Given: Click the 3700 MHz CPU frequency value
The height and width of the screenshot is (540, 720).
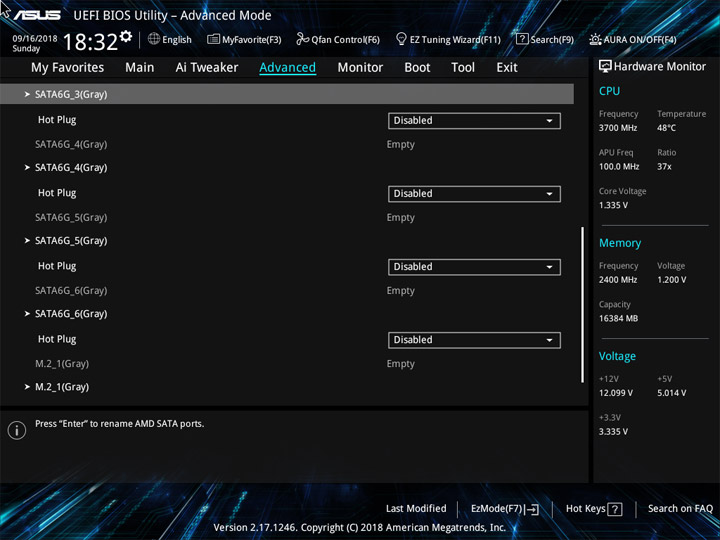Looking at the screenshot, I should click(x=618, y=128).
